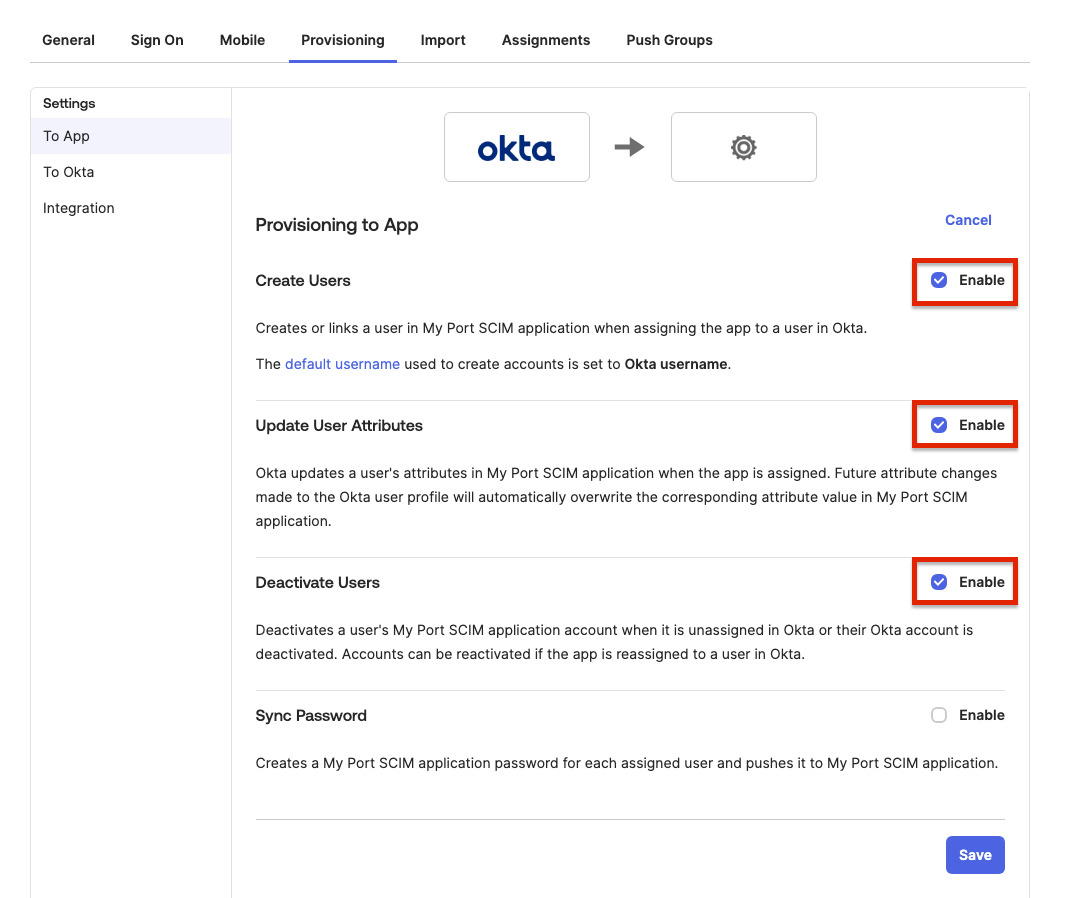
Task: Go to the Mobile tab
Action: [x=242, y=40]
